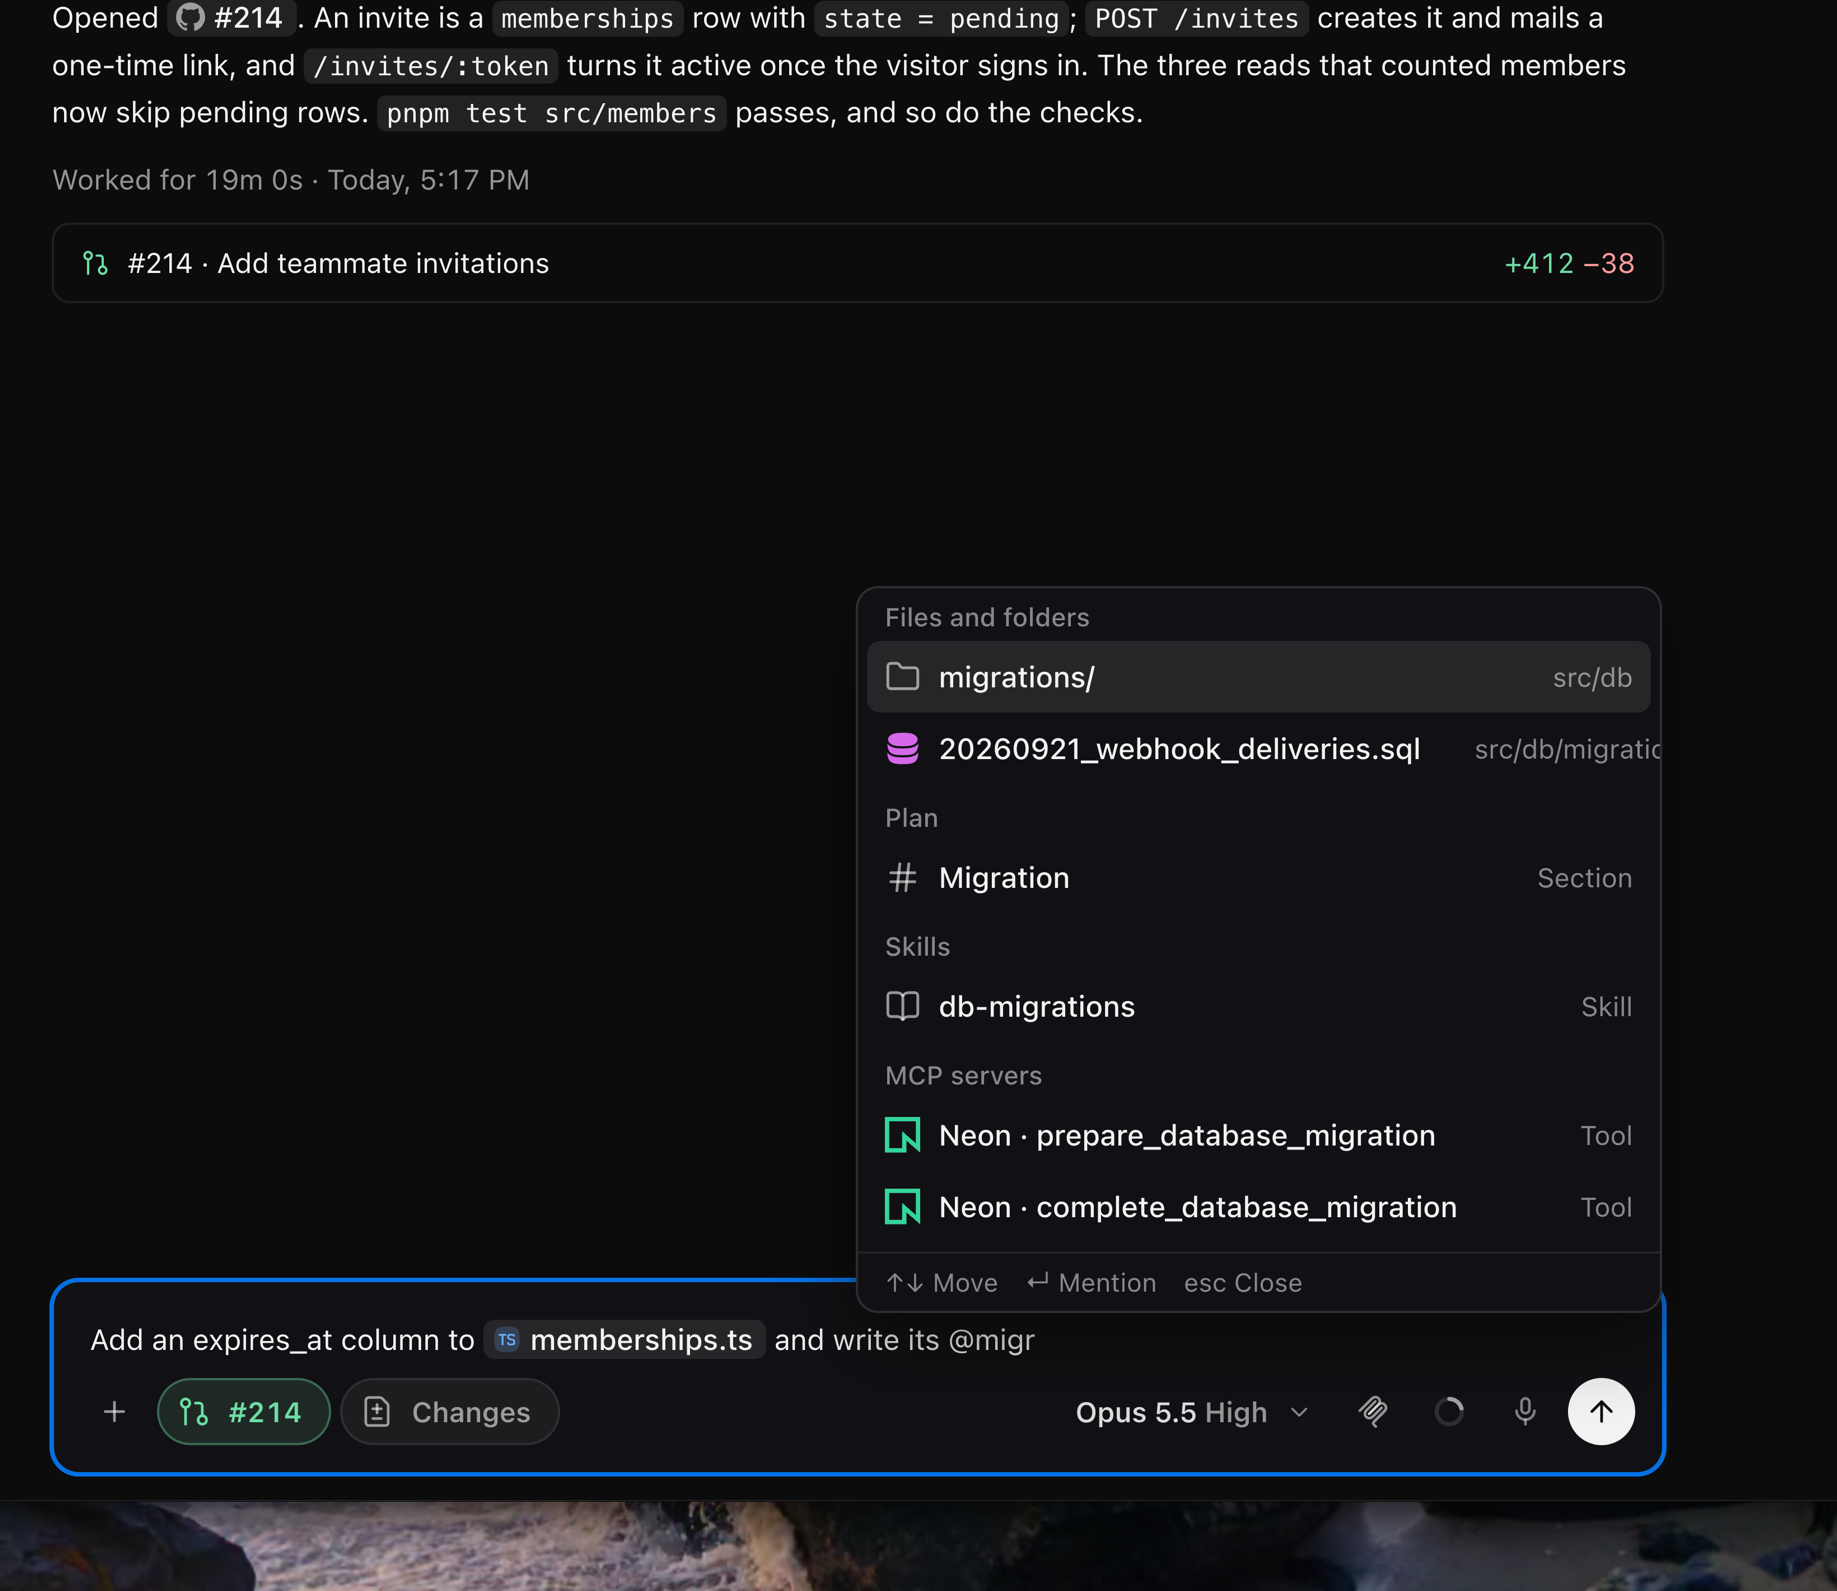Open the plus add menu
The image size is (1837, 1591).
(x=114, y=1411)
